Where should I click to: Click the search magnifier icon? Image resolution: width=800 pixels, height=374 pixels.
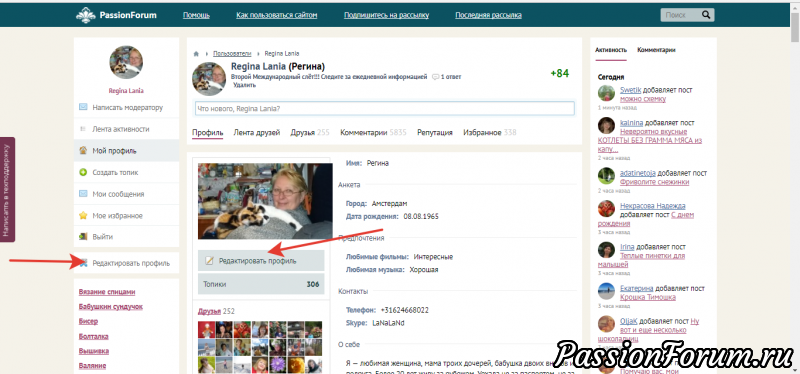(706, 15)
